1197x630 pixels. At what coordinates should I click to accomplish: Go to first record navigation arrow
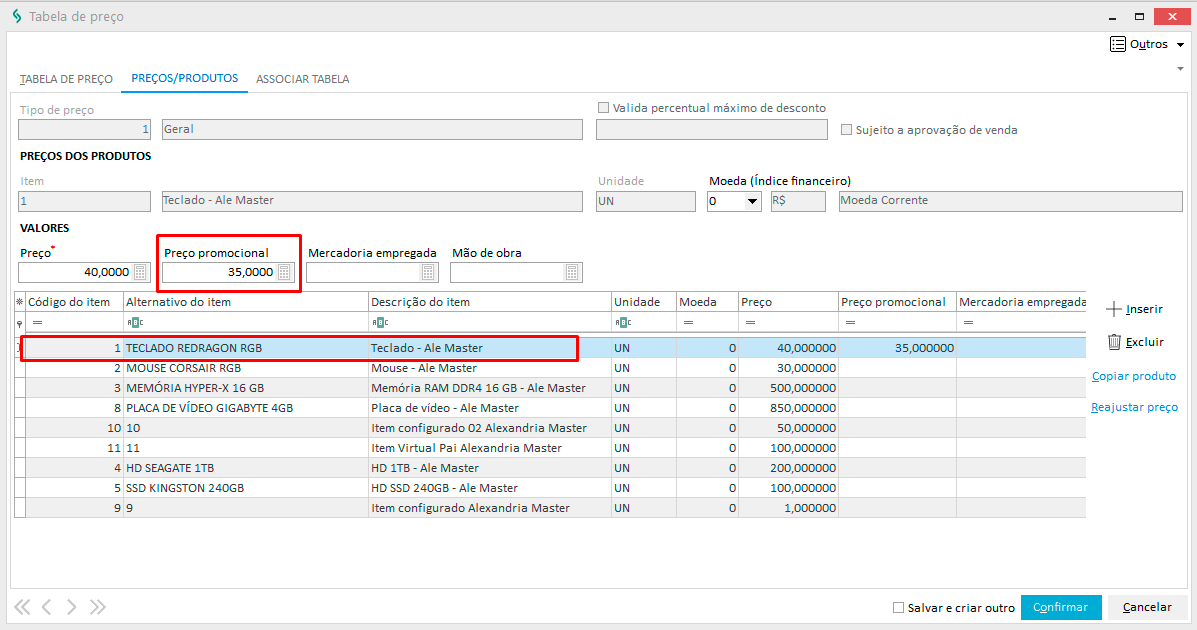click(x=22, y=607)
